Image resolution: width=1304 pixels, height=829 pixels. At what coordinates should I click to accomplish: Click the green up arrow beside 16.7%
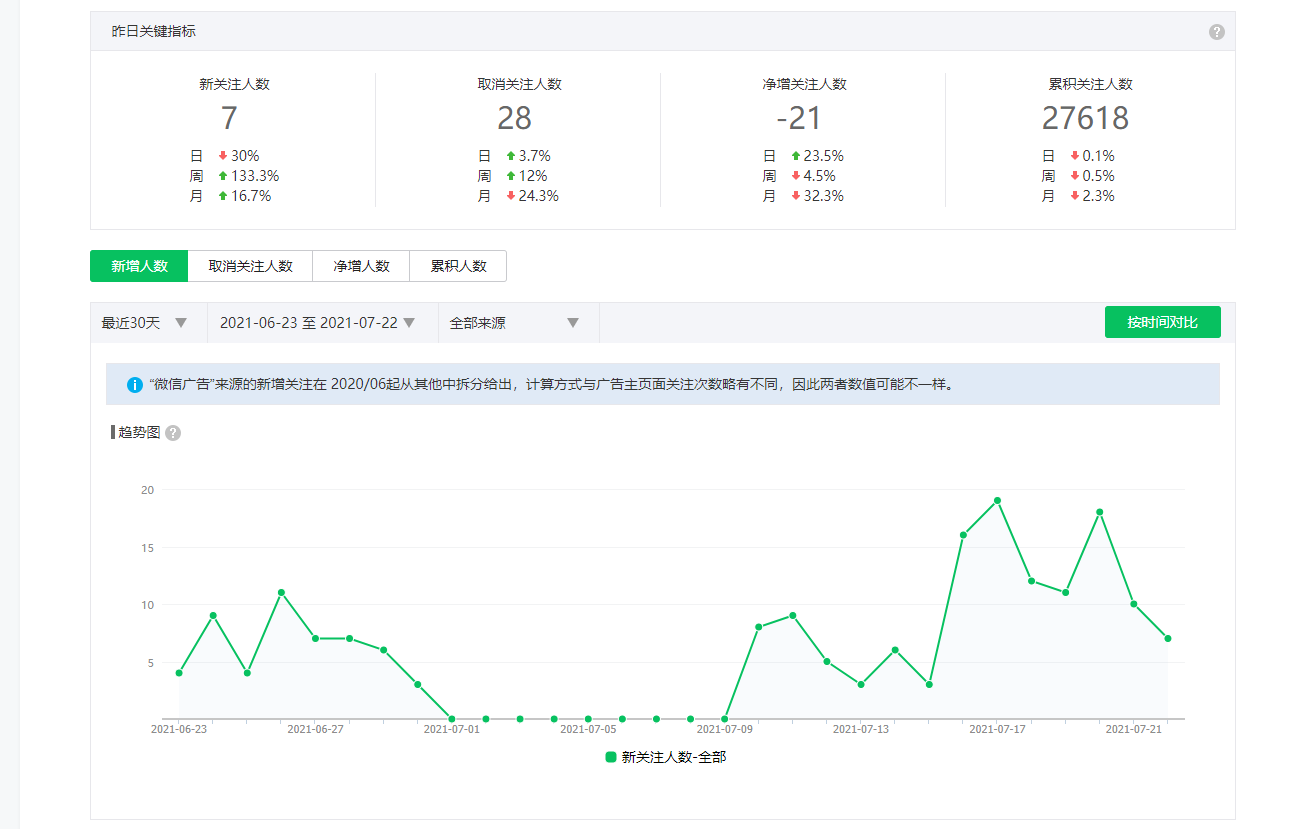(223, 196)
